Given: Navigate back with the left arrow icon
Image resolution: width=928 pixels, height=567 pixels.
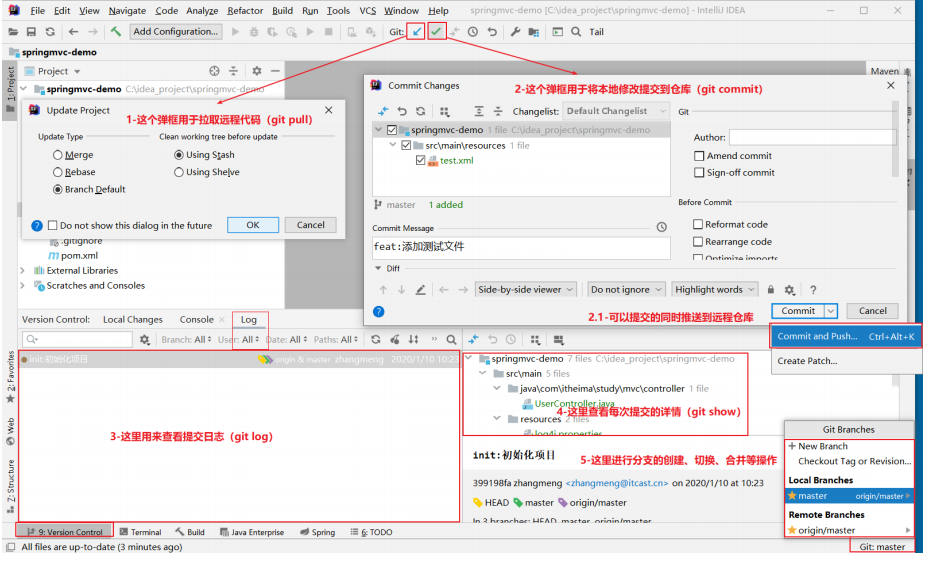Looking at the screenshot, I should [73, 32].
